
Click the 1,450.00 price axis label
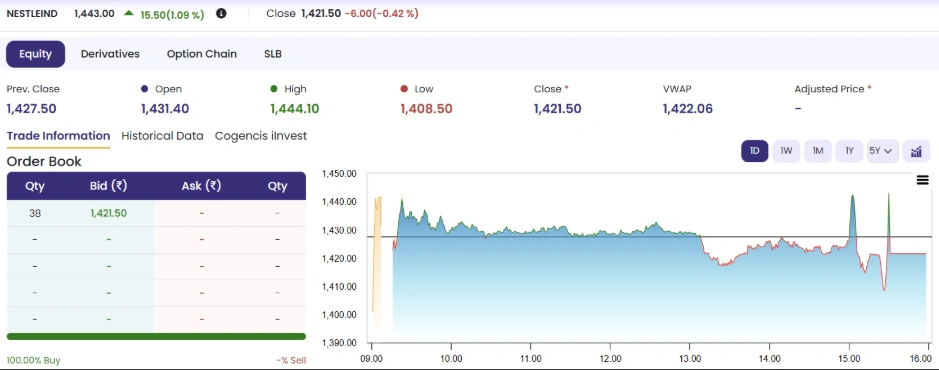pyautogui.click(x=340, y=174)
